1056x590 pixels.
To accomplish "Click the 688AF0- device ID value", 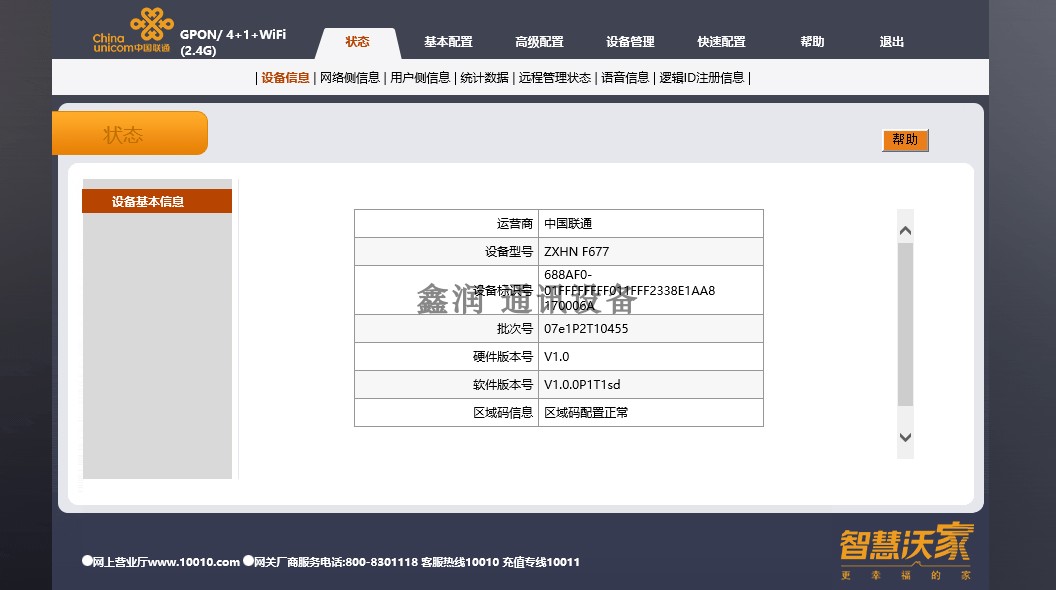I will (x=630, y=290).
